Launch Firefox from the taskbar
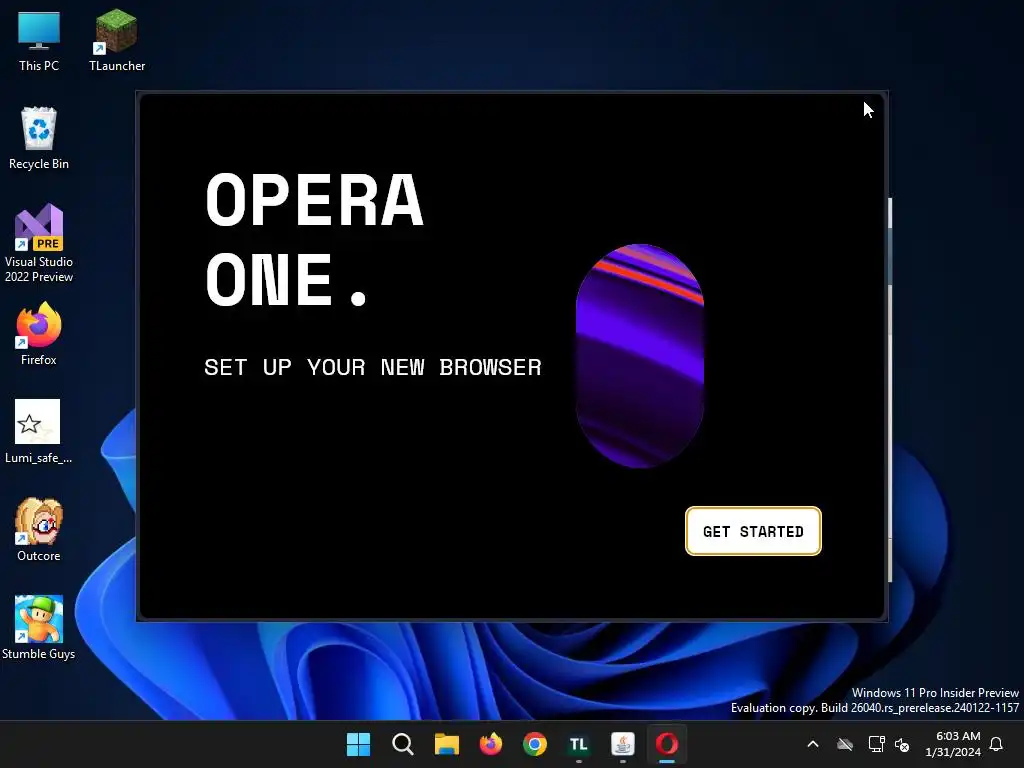This screenshot has height=768, width=1024. pyautogui.click(x=490, y=744)
